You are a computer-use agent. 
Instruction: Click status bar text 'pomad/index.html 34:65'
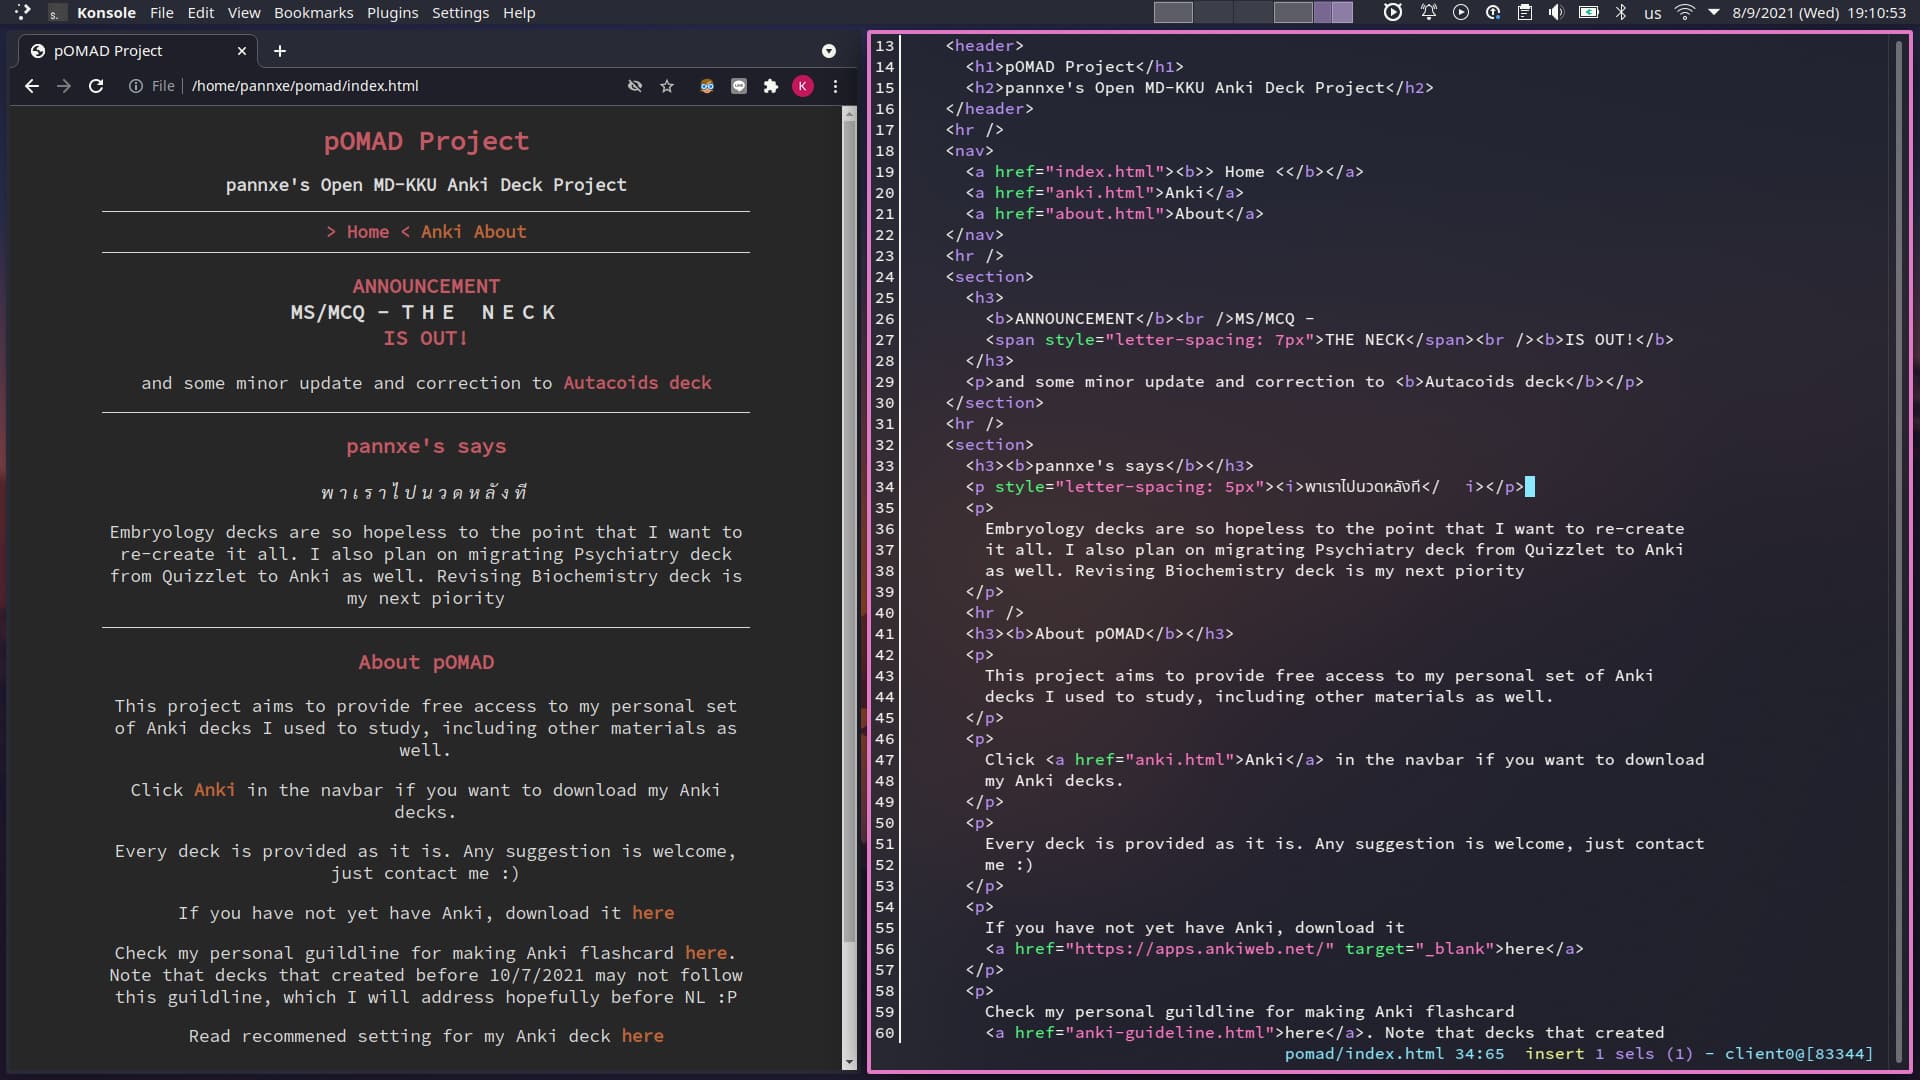(x=1394, y=1054)
